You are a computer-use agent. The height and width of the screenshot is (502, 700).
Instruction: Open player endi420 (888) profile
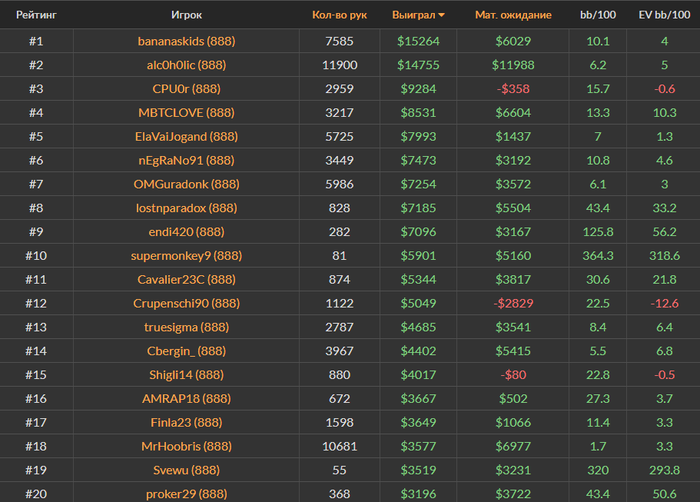coord(186,232)
